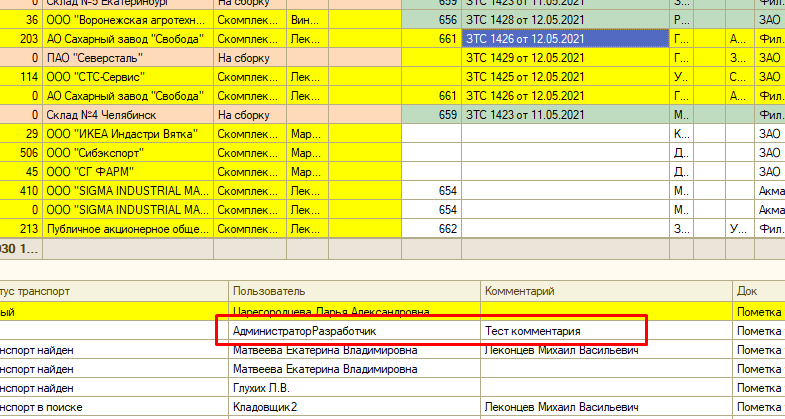Select the ПАО "Северсталь" row

[128, 58]
